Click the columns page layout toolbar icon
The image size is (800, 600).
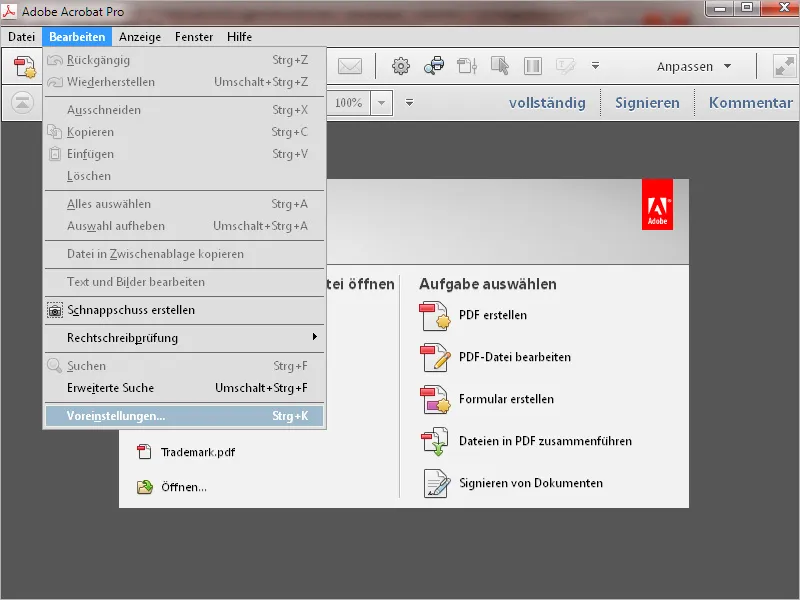pyautogui.click(x=533, y=66)
